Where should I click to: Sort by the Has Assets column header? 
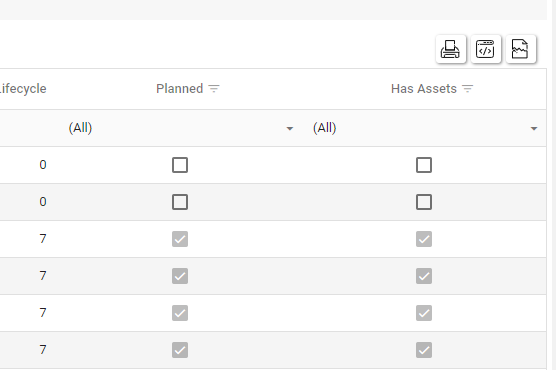point(424,89)
